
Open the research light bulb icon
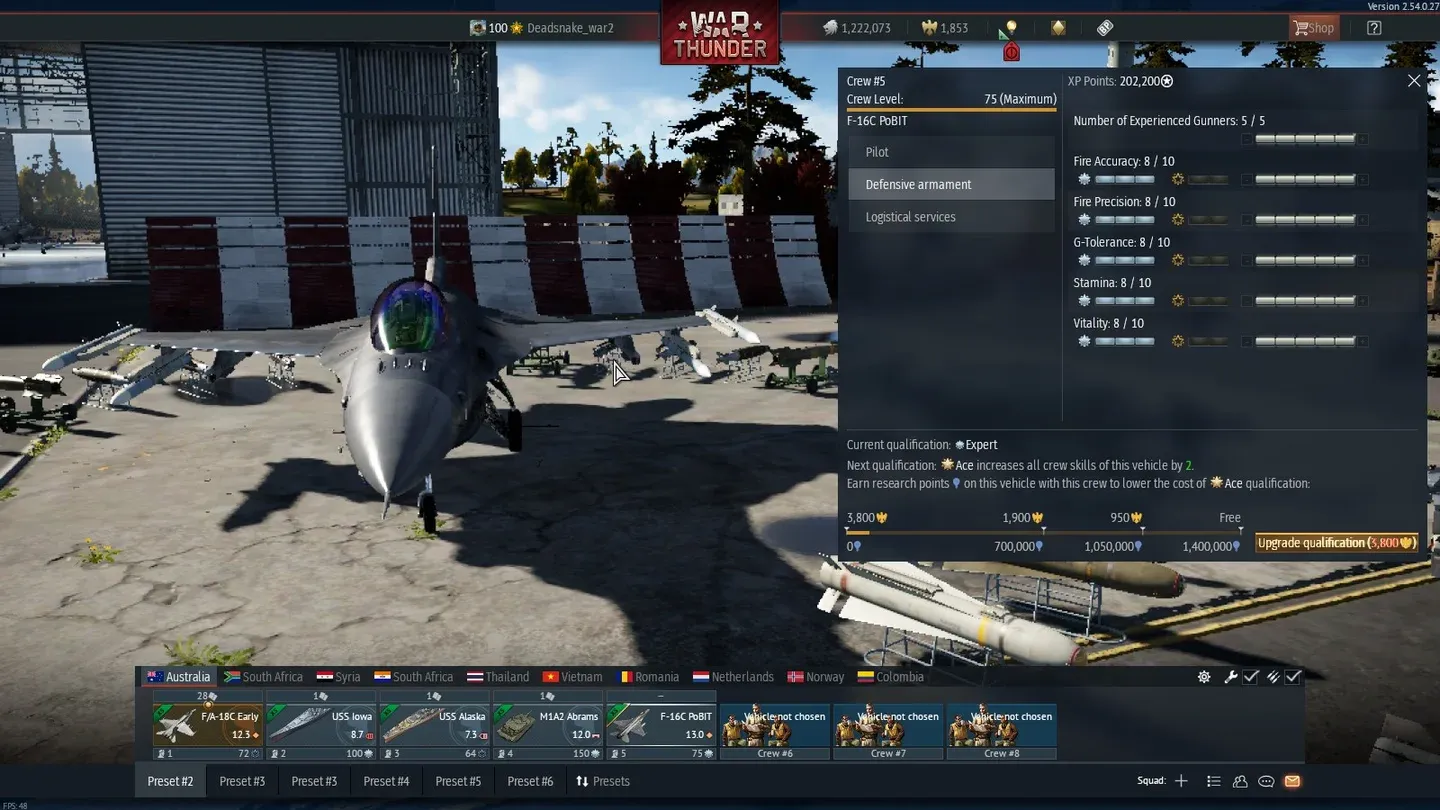click(x=1011, y=28)
